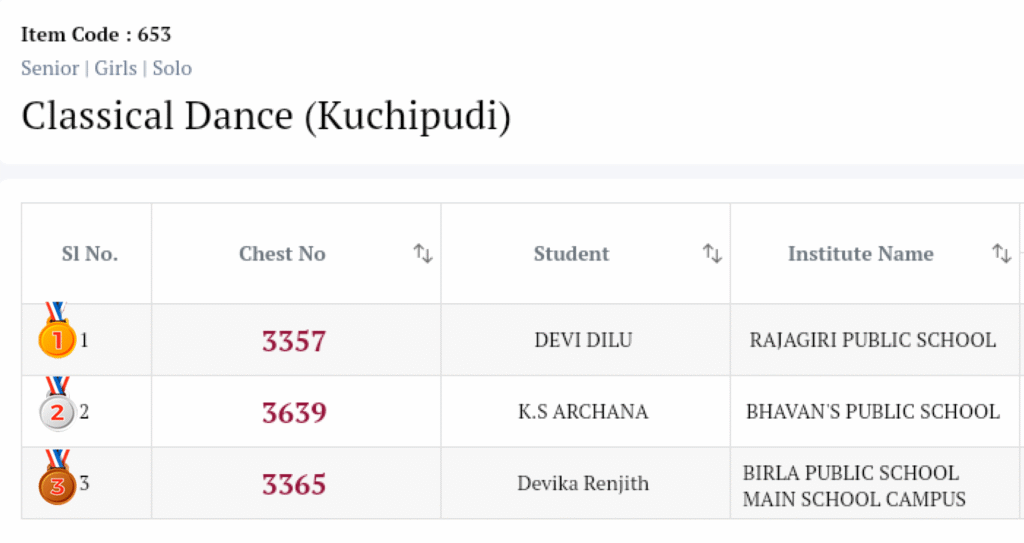Click the Student column header text
Screen dimensions: 1024x543
(x=571, y=254)
